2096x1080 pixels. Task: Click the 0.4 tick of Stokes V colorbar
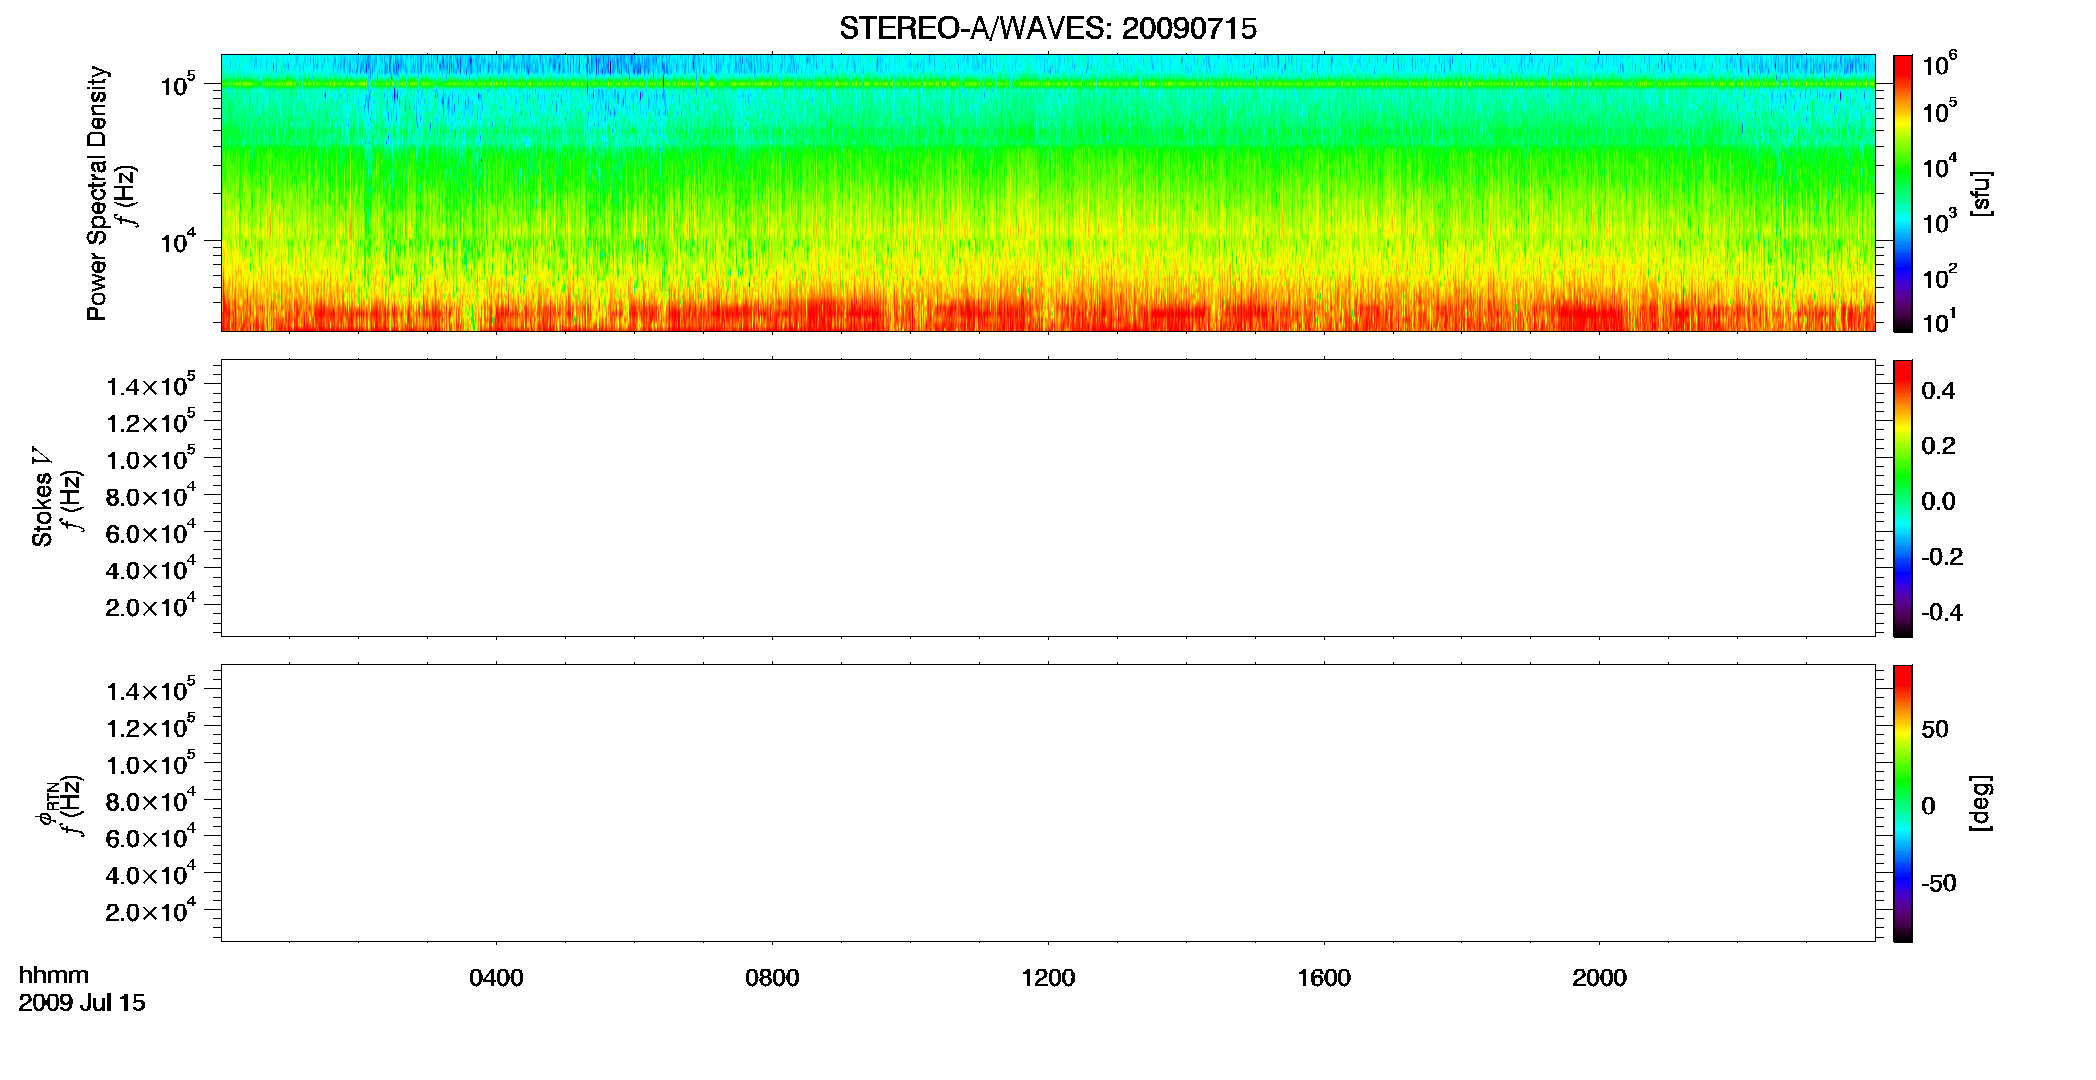[1938, 391]
